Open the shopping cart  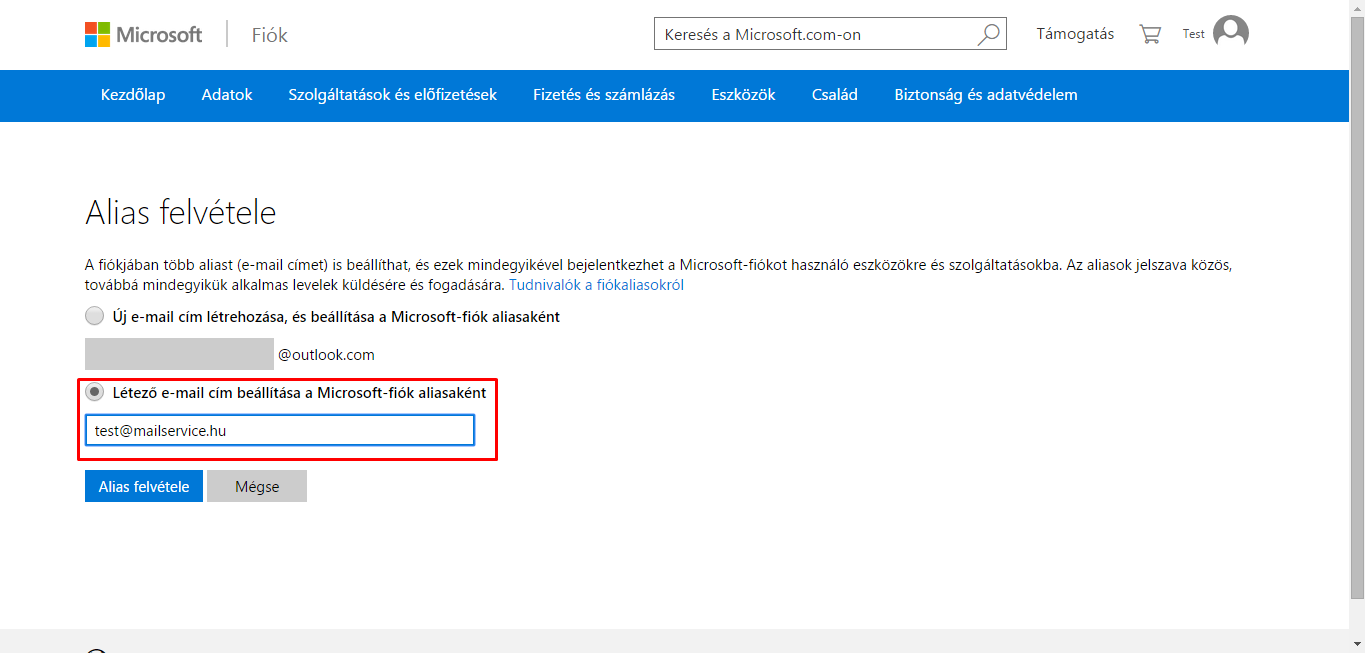[x=1150, y=34]
